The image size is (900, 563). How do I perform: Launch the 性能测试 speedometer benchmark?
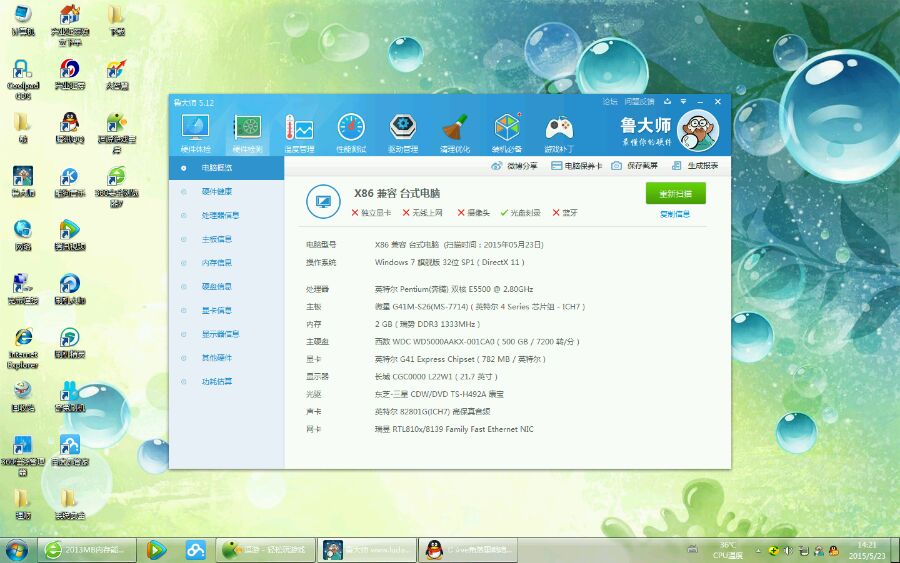pyautogui.click(x=351, y=133)
